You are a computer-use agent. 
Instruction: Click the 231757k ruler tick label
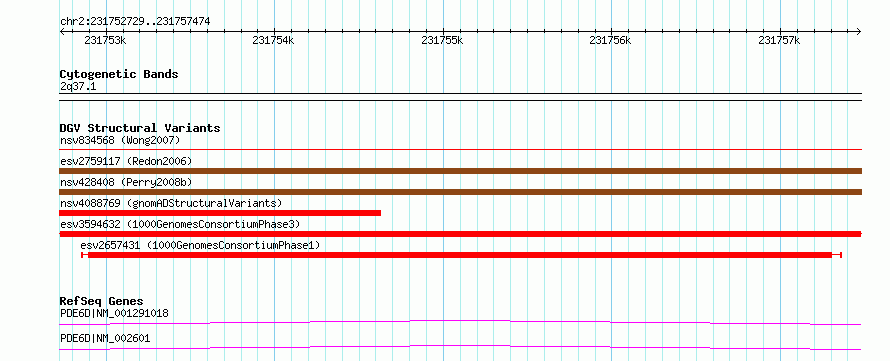point(779,40)
